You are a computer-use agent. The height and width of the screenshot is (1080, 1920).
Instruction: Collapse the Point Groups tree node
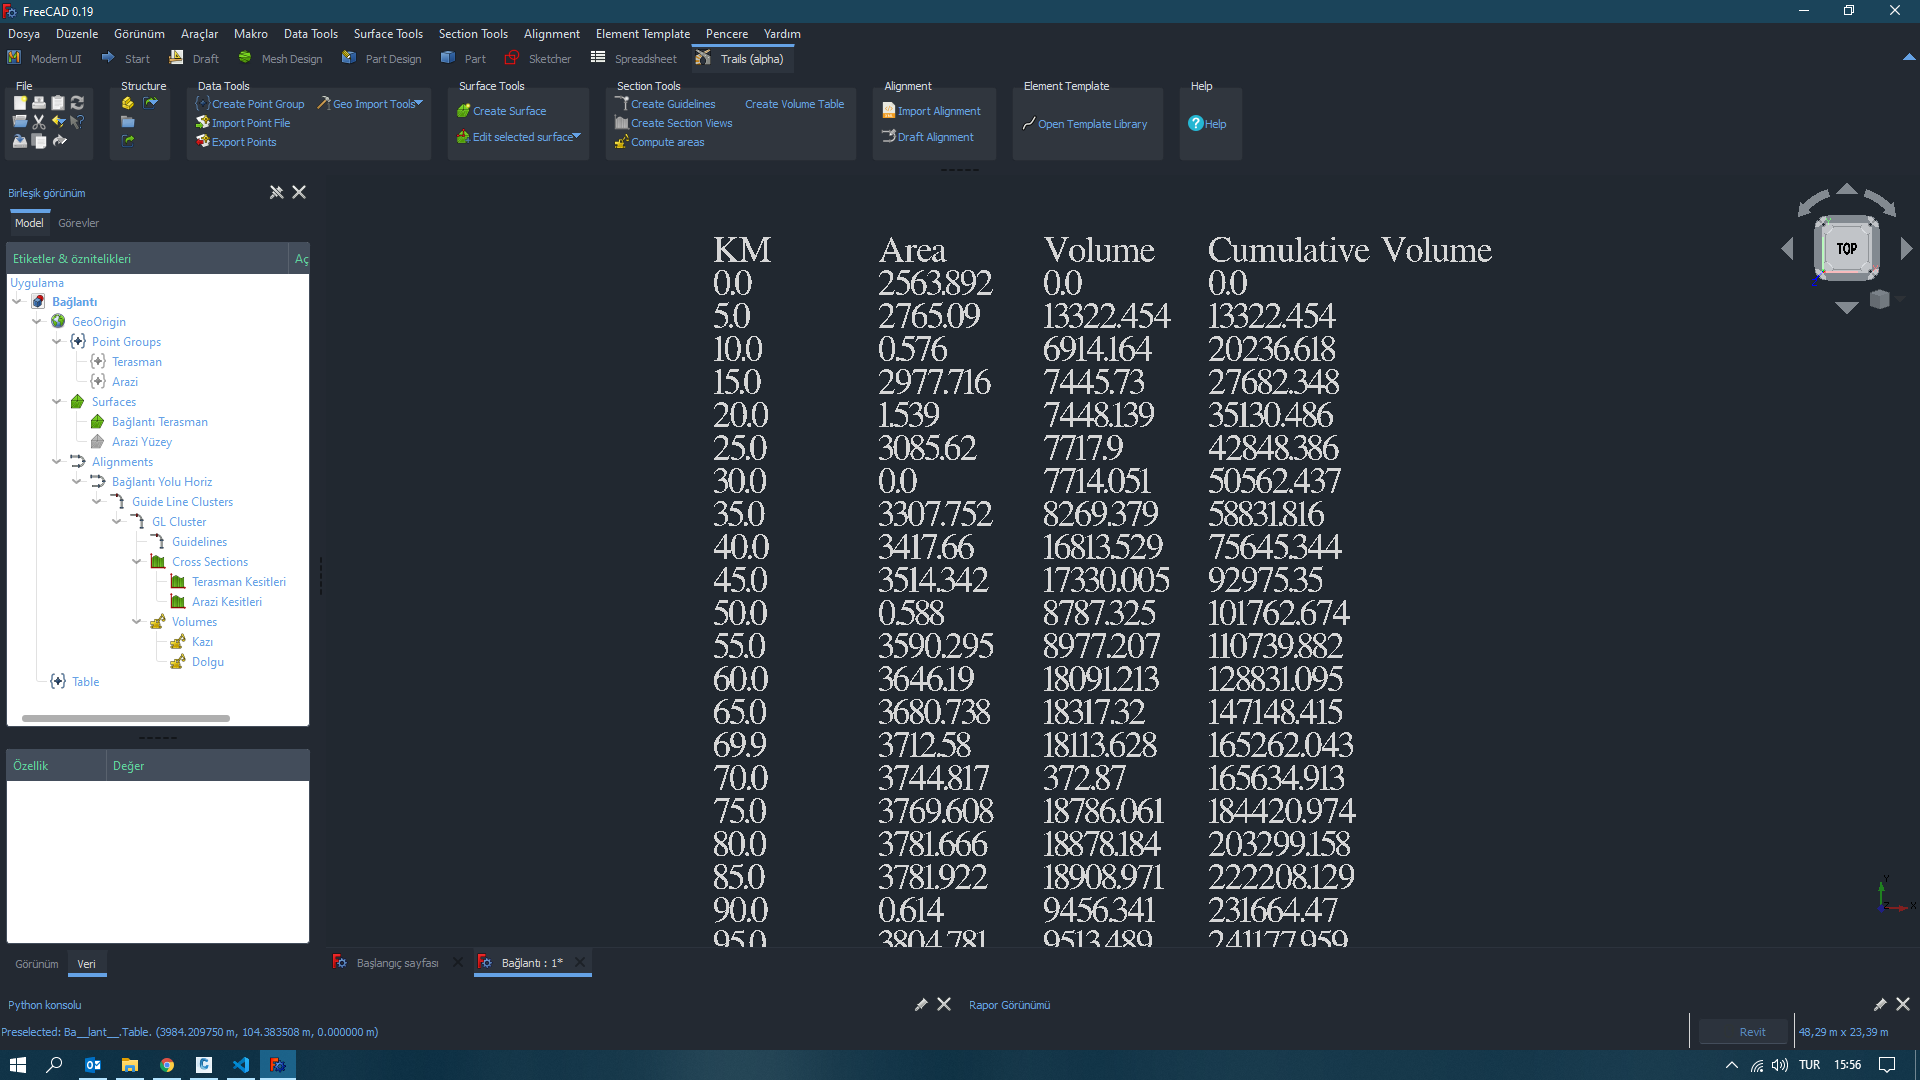[57, 342]
